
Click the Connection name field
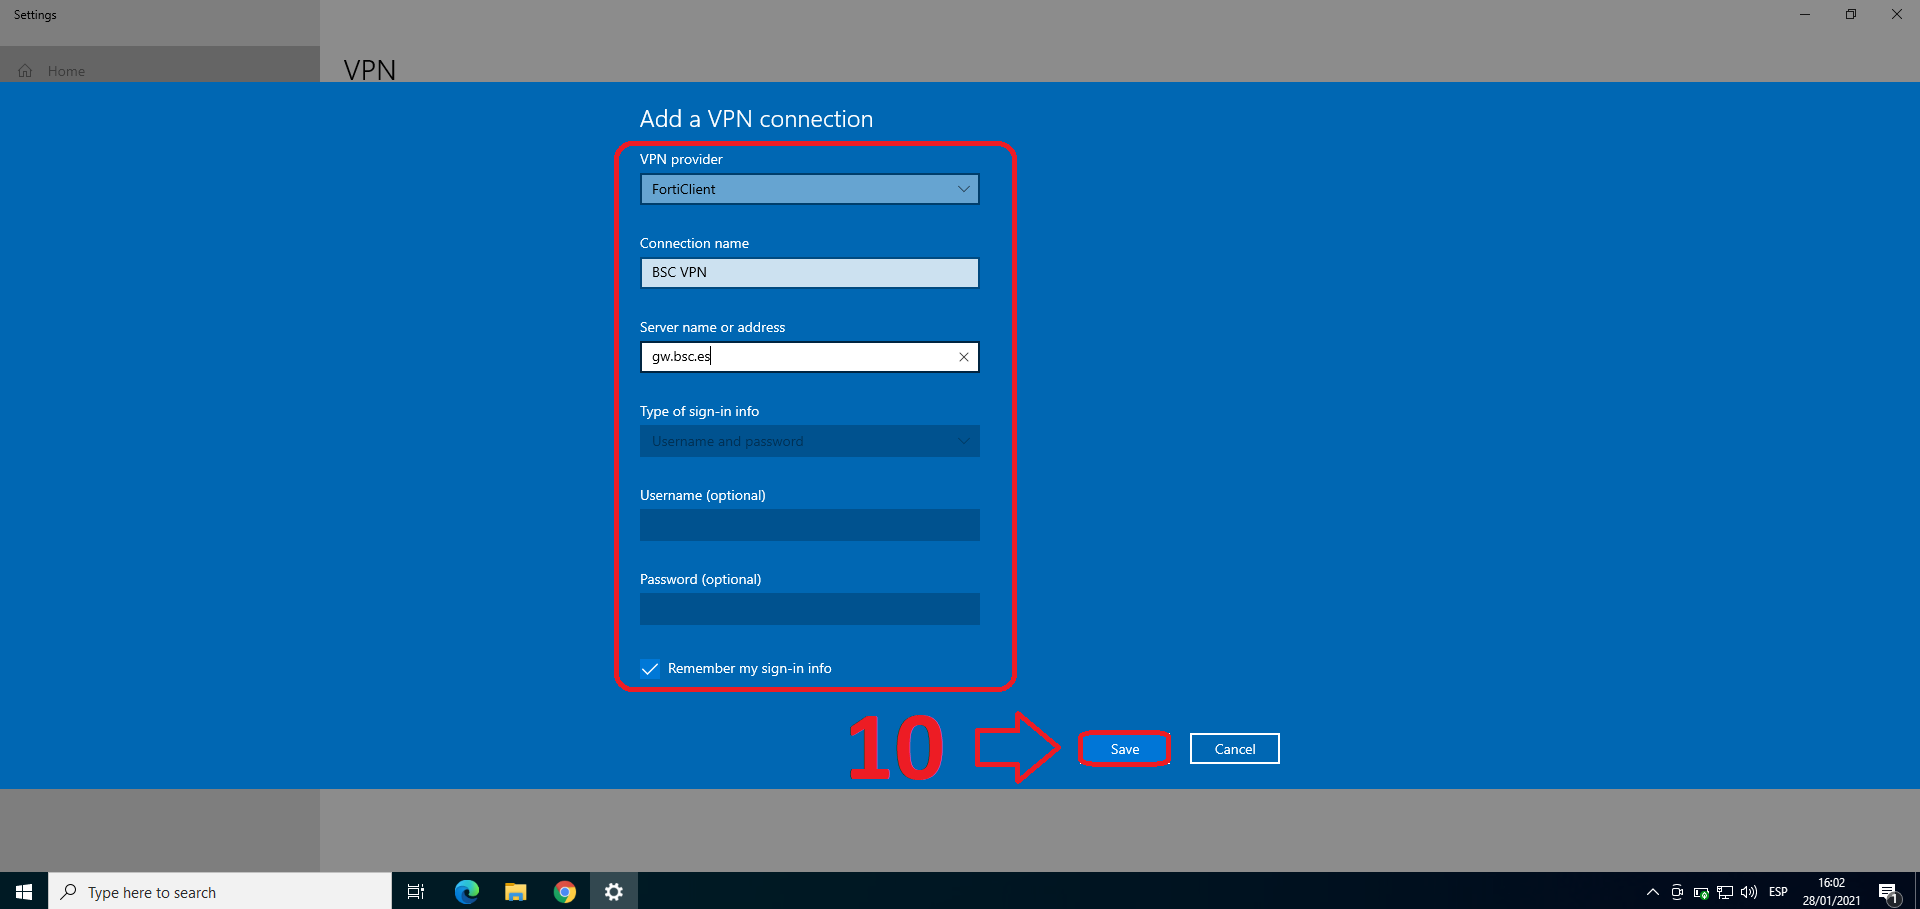point(809,273)
